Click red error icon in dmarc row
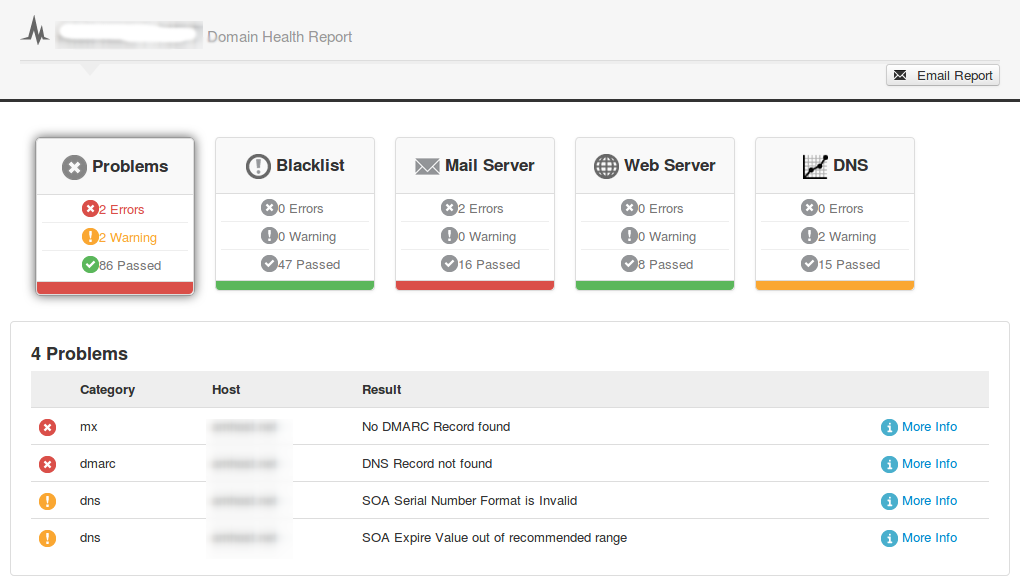 (x=47, y=464)
